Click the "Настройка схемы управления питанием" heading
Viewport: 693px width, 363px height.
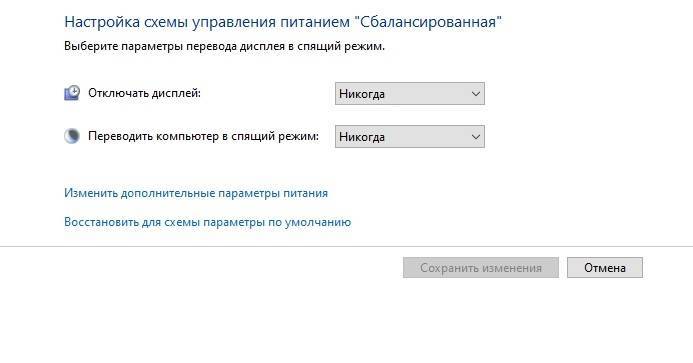point(207,22)
